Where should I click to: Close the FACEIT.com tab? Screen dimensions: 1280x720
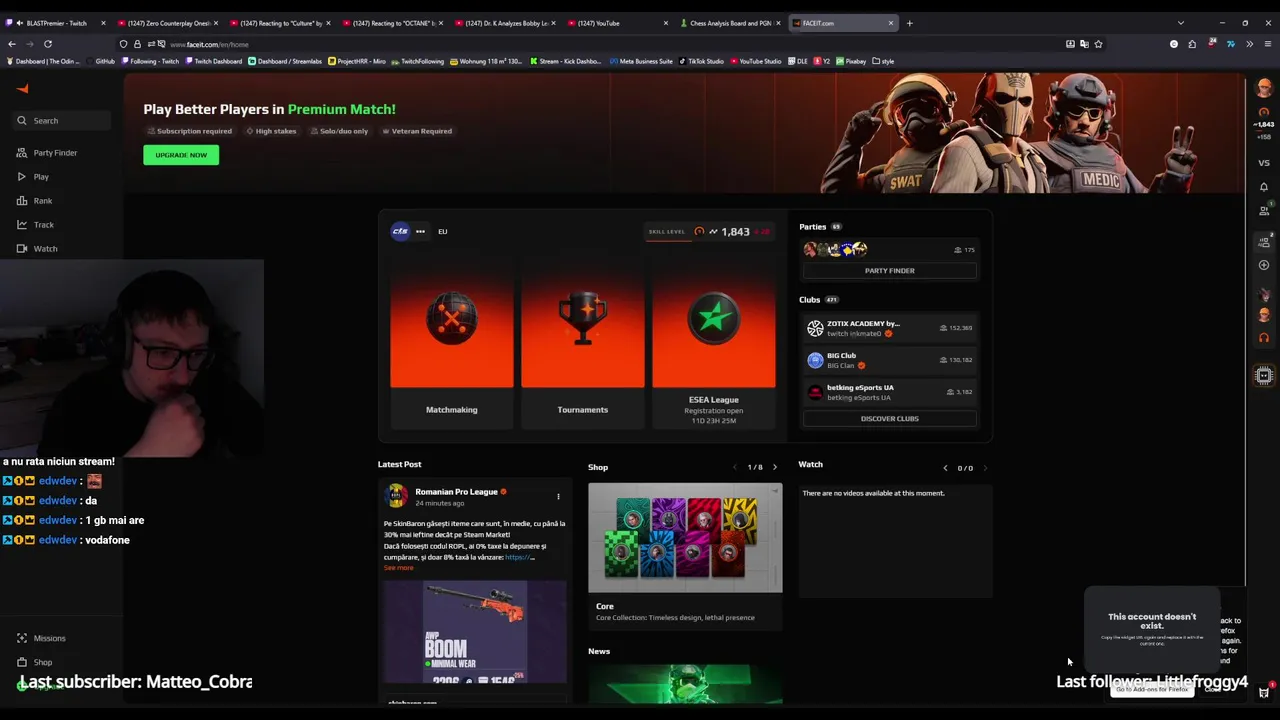pos(891,23)
